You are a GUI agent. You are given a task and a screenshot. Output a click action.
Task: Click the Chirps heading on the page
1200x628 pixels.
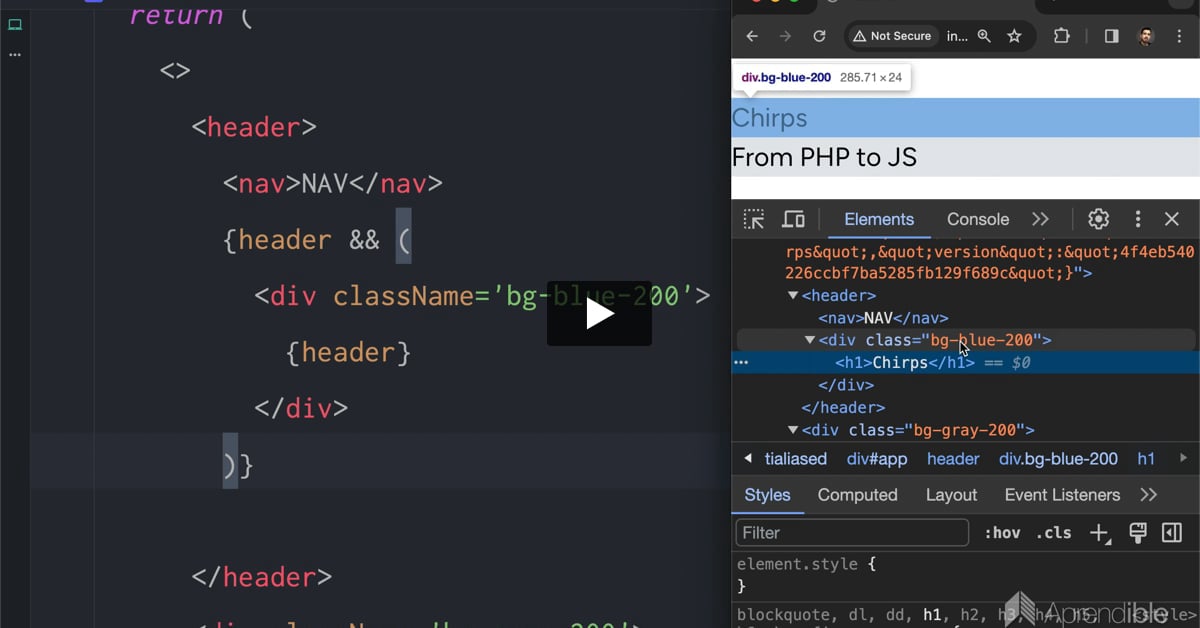pyautogui.click(x=769, y=118)
